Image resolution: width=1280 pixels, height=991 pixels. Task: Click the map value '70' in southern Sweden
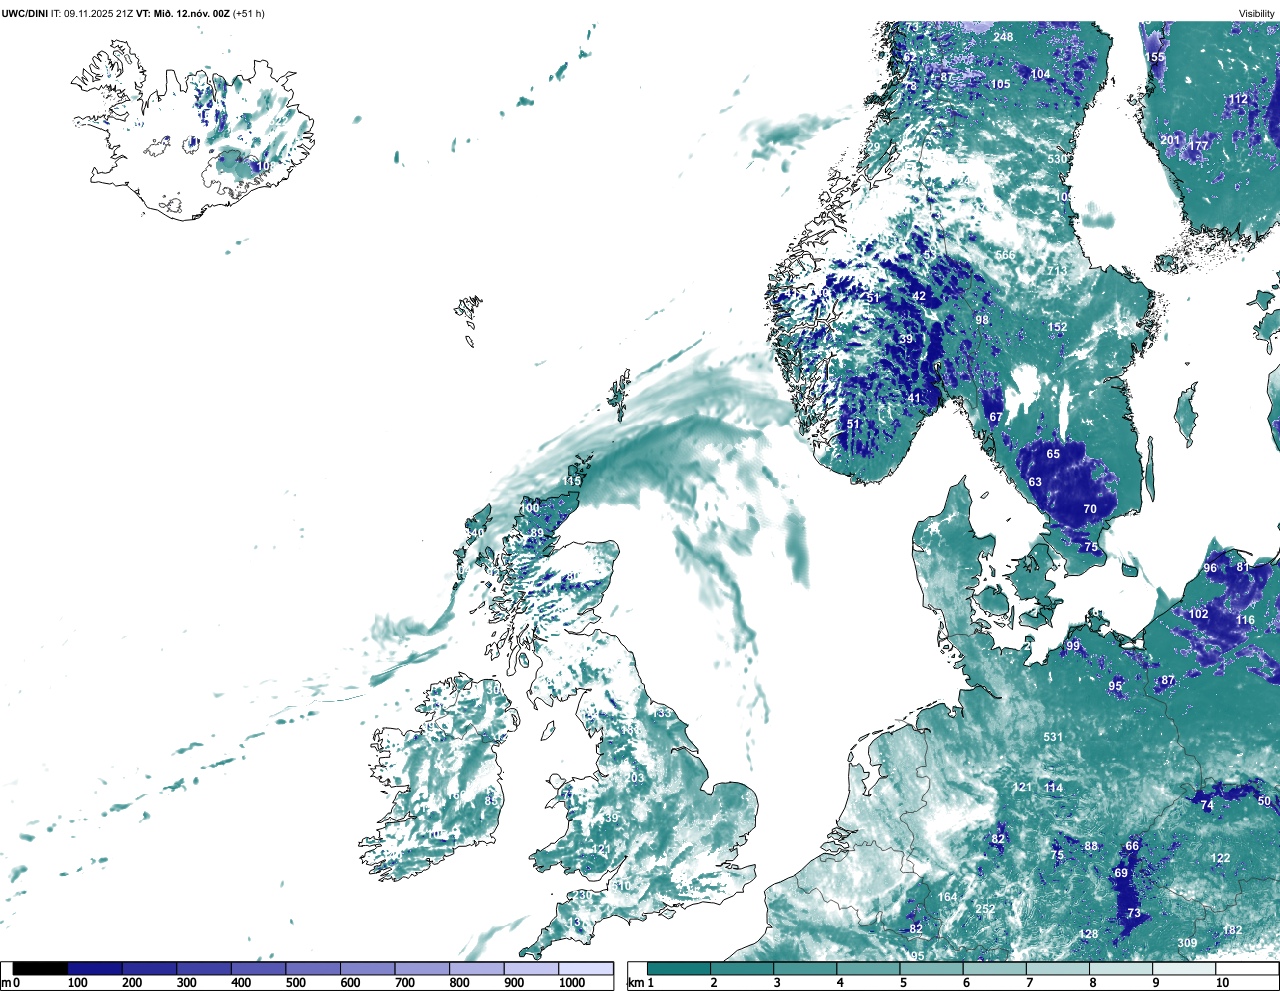1090,509
